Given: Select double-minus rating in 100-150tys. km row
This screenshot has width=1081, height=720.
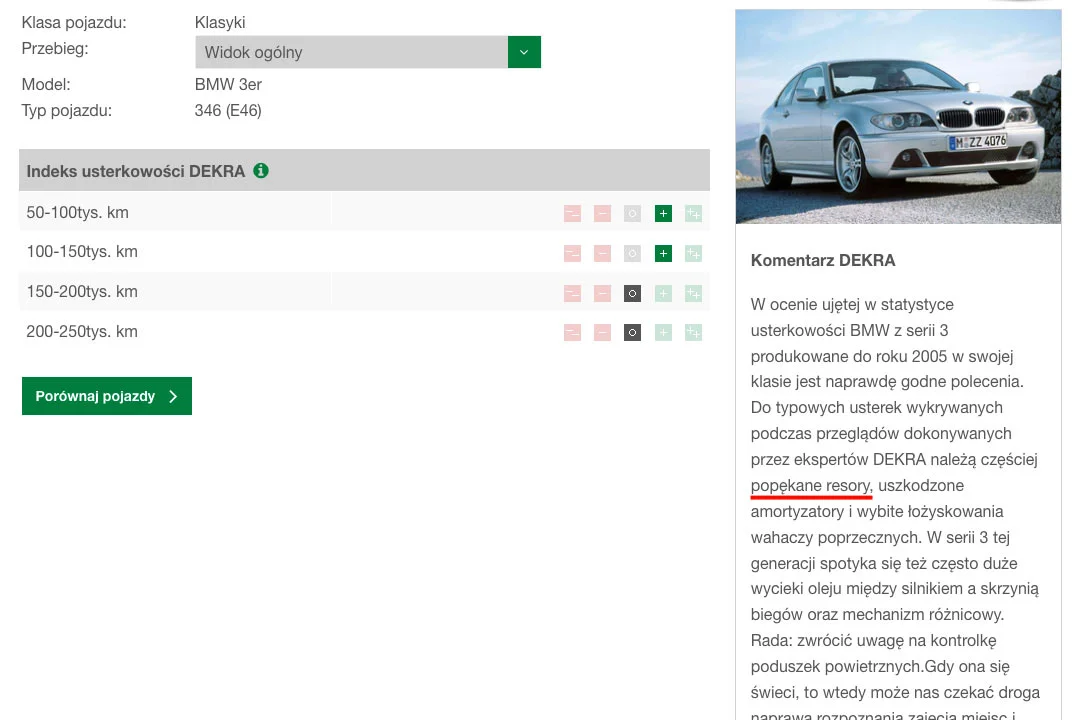Looking at the screenshot, I should [572, 254].
